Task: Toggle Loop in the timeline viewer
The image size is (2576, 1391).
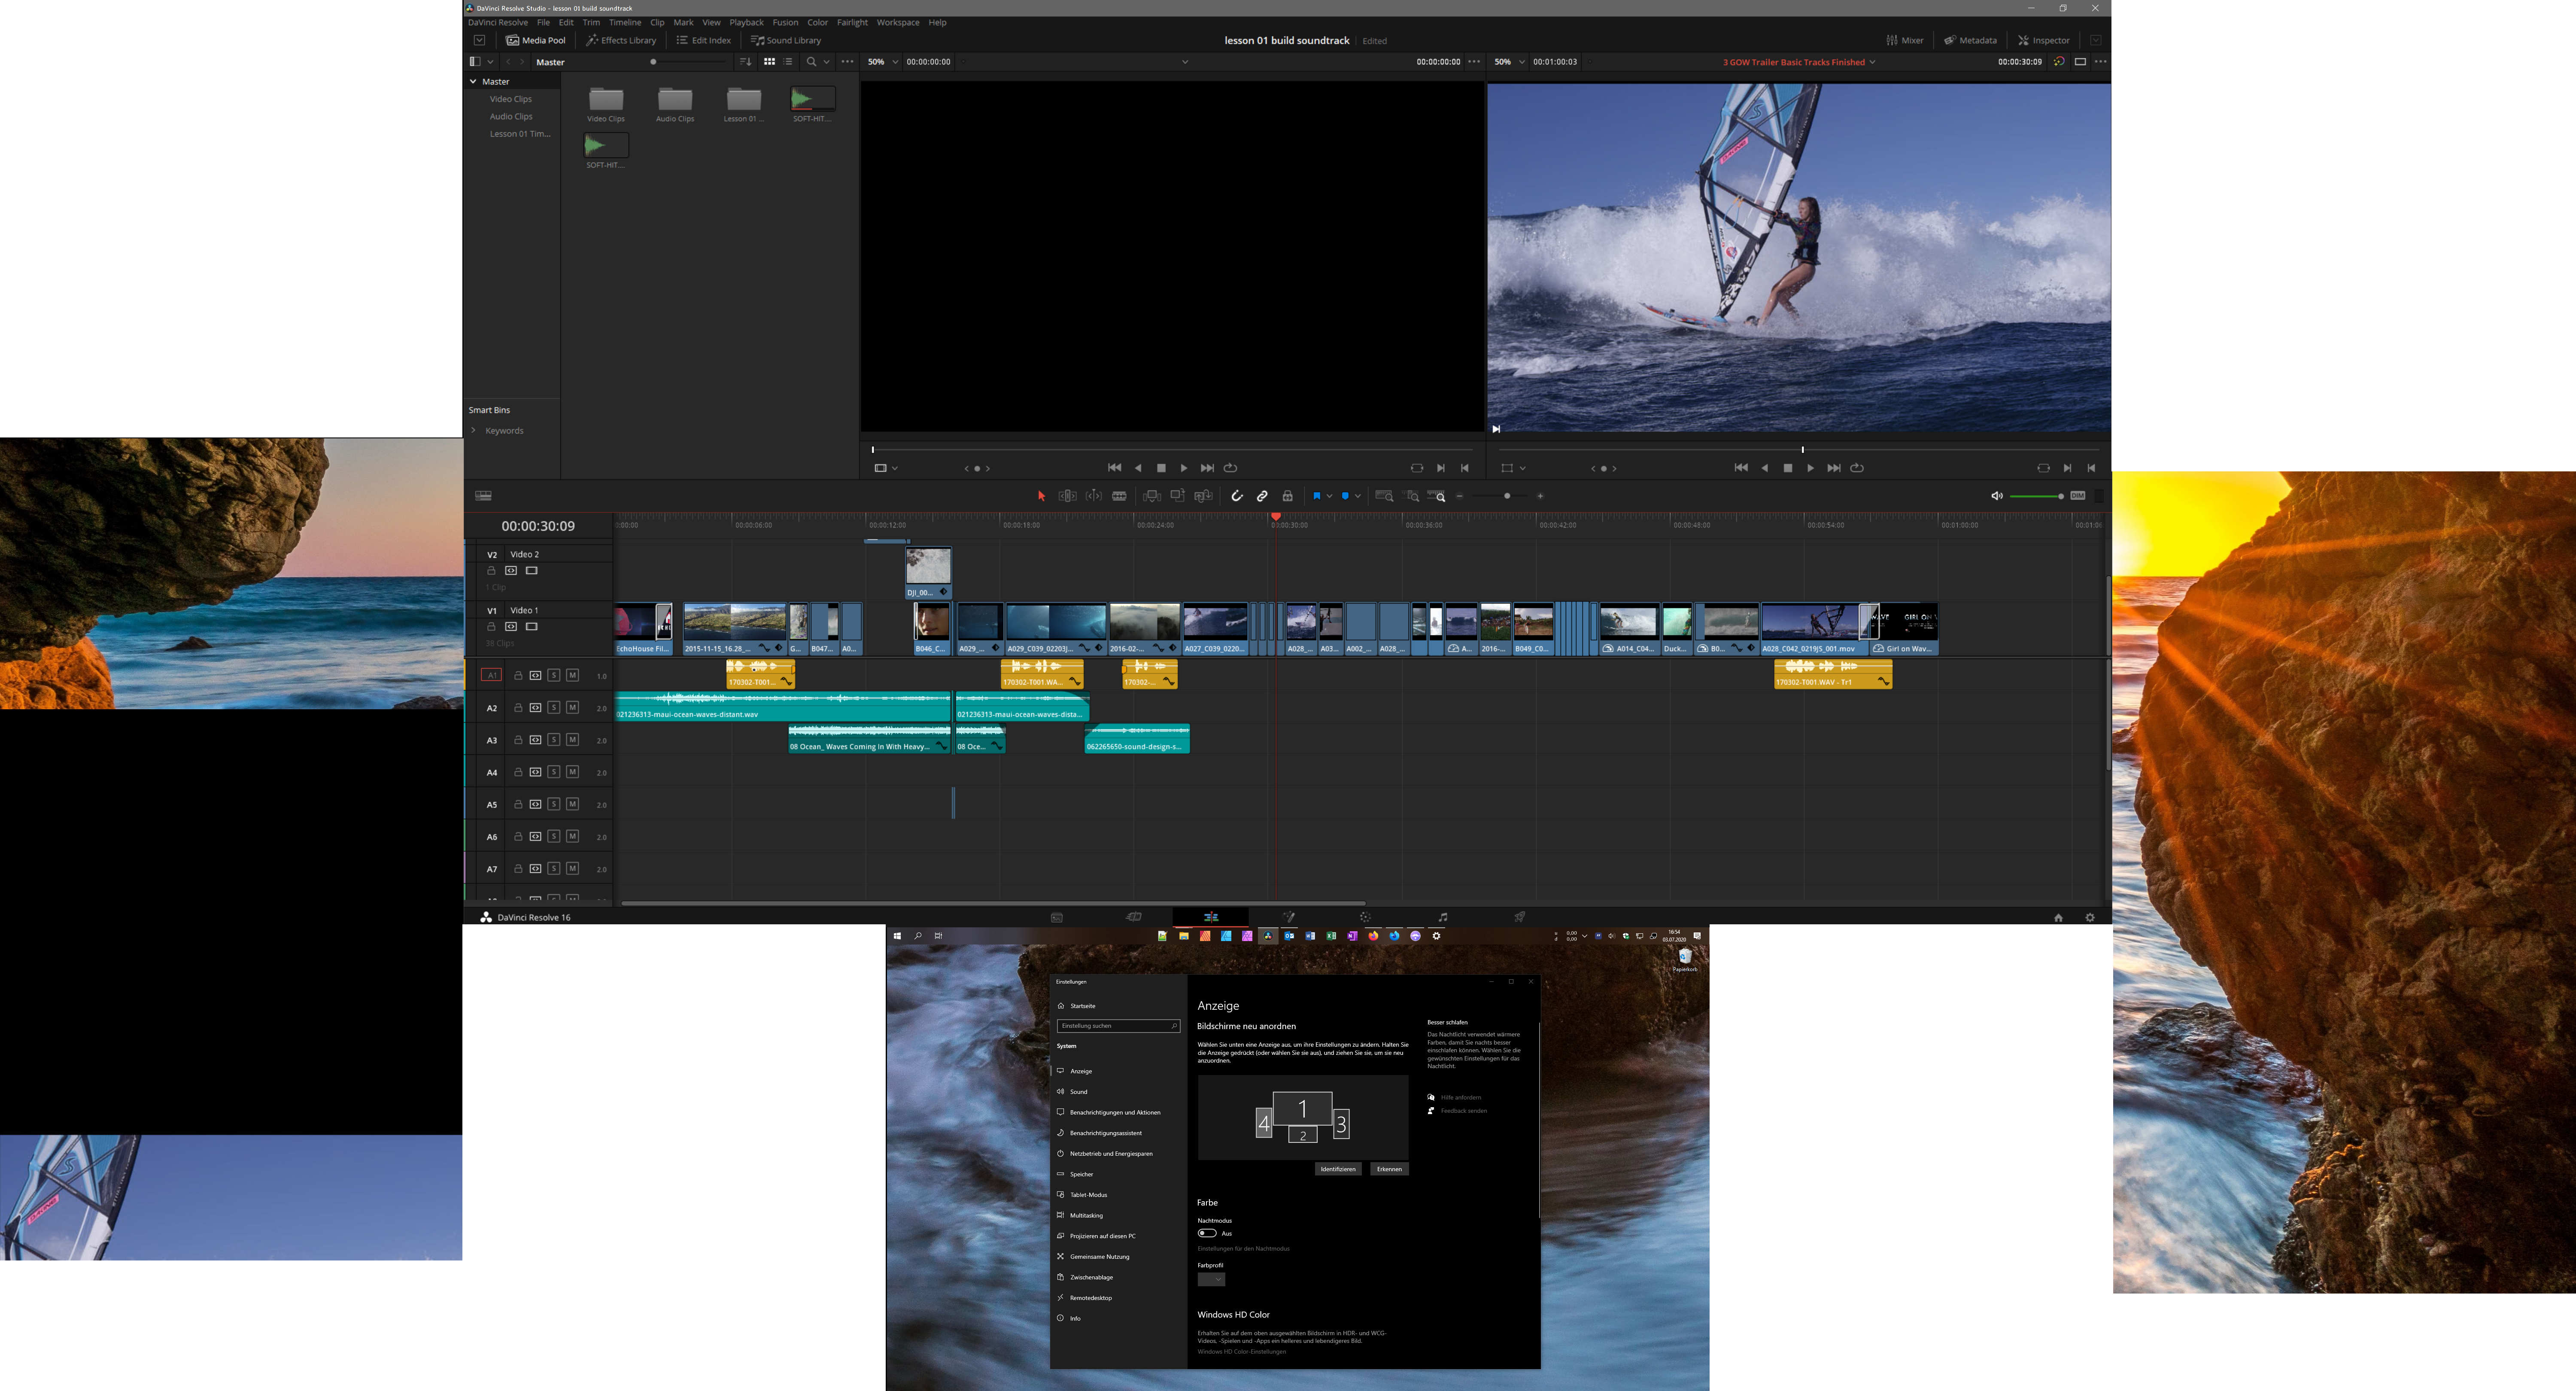Action: point(1857,468)
